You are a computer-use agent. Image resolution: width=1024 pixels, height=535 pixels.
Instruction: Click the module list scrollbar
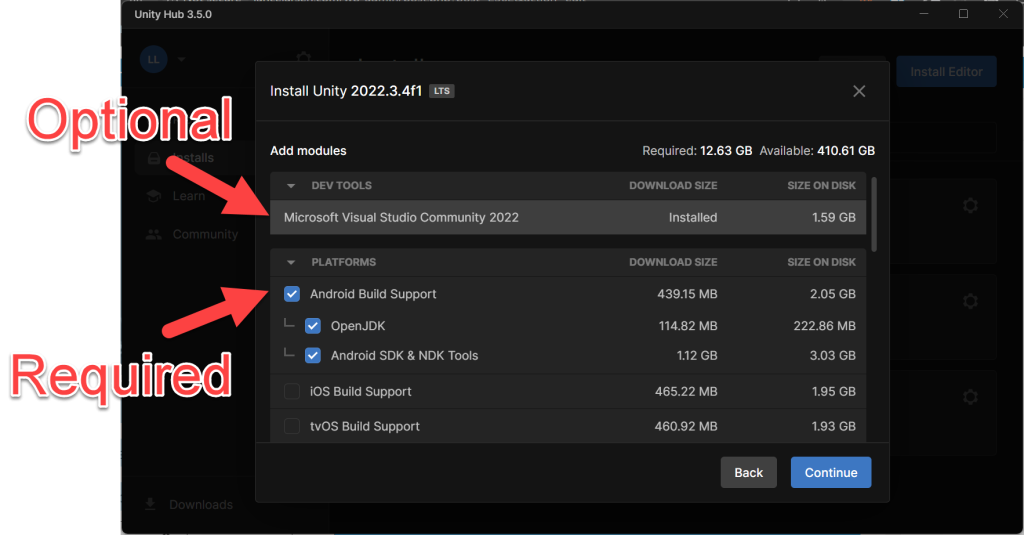click(x=874, y=214)
